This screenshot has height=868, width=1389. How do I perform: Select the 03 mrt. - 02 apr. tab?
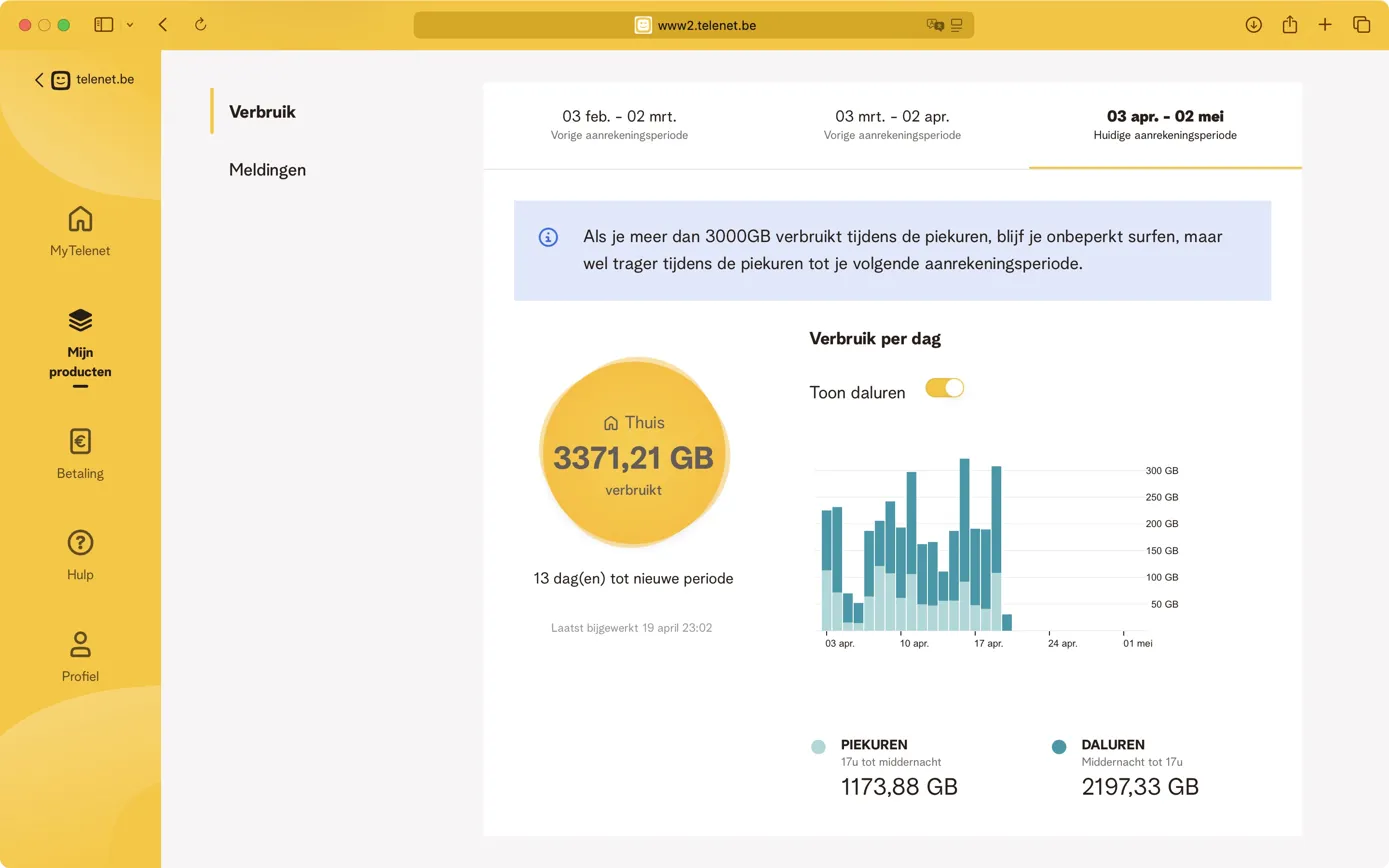892,125
